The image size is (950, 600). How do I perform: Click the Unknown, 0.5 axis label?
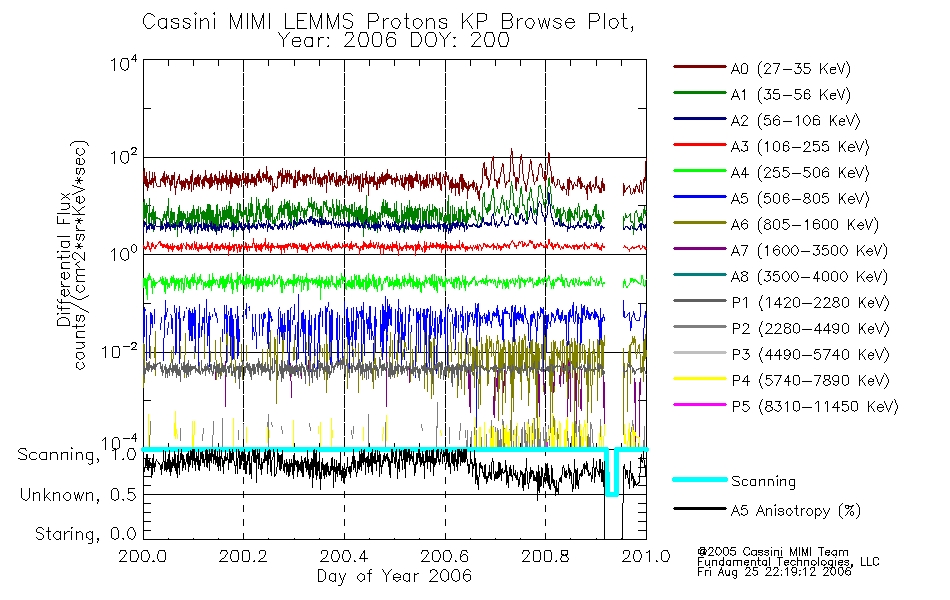point(78,495)
